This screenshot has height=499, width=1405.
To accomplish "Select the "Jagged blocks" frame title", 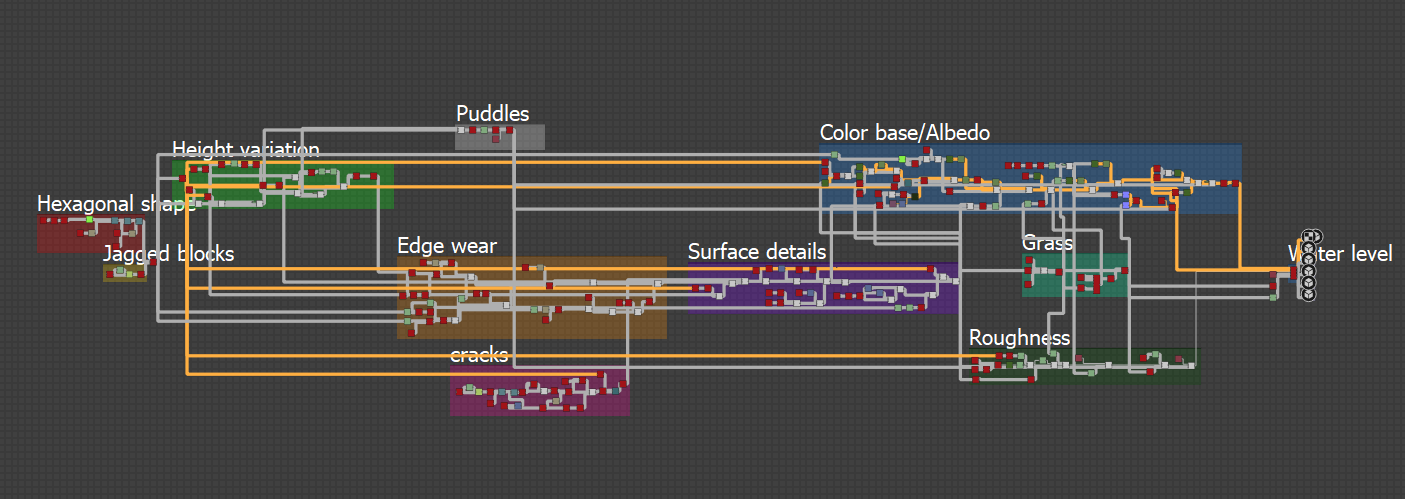I will pos(168,254).
